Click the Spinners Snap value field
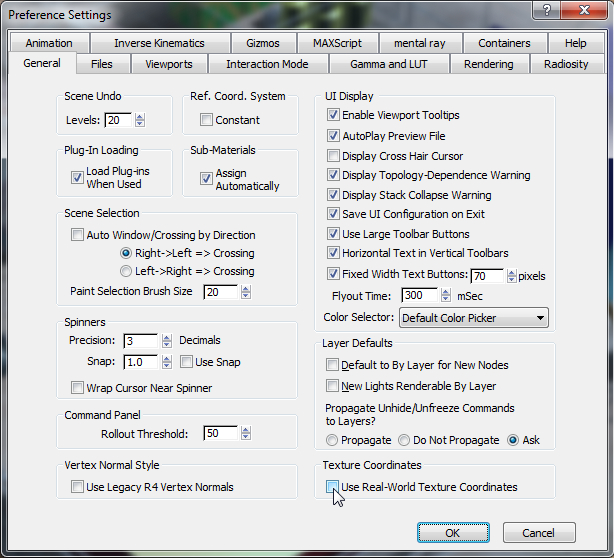Screen dimensions: 614x558 141,362
